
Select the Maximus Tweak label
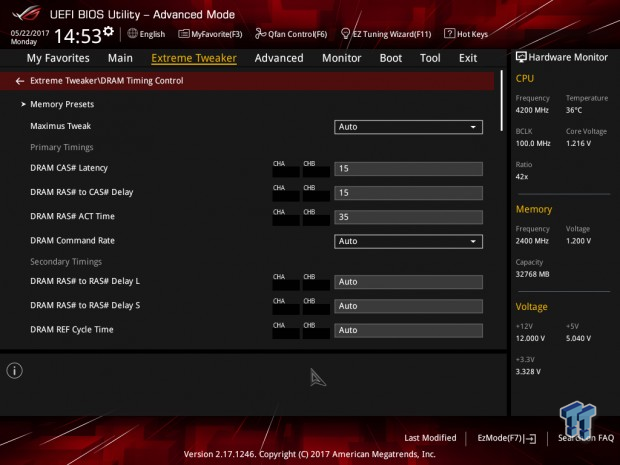pos(60,126)
